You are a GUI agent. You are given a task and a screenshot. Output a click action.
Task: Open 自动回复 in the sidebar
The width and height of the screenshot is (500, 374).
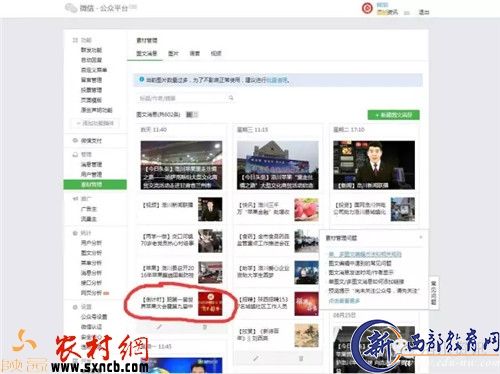tap(91, 60)
